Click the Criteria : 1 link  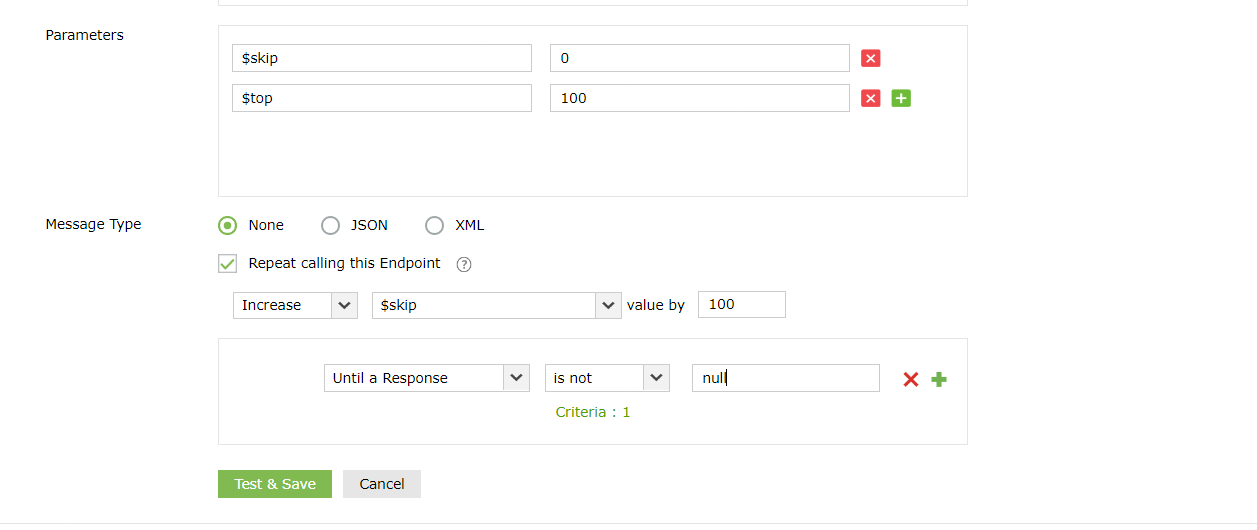(593, 412)
